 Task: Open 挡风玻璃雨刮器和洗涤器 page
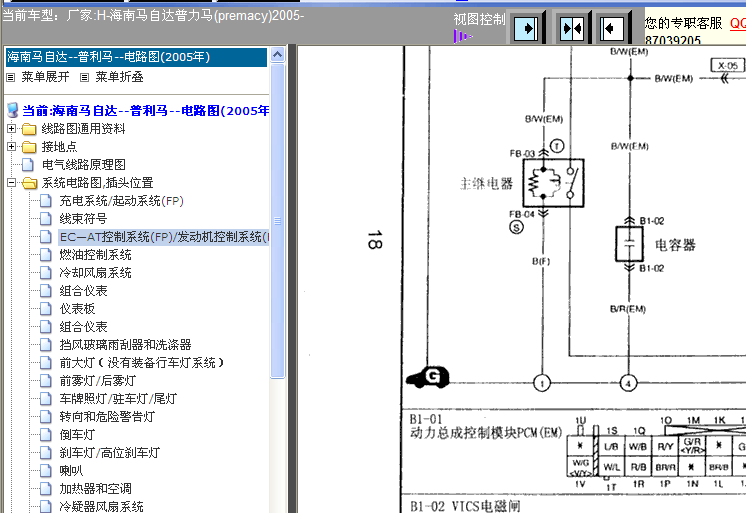(x=125, y=345)
